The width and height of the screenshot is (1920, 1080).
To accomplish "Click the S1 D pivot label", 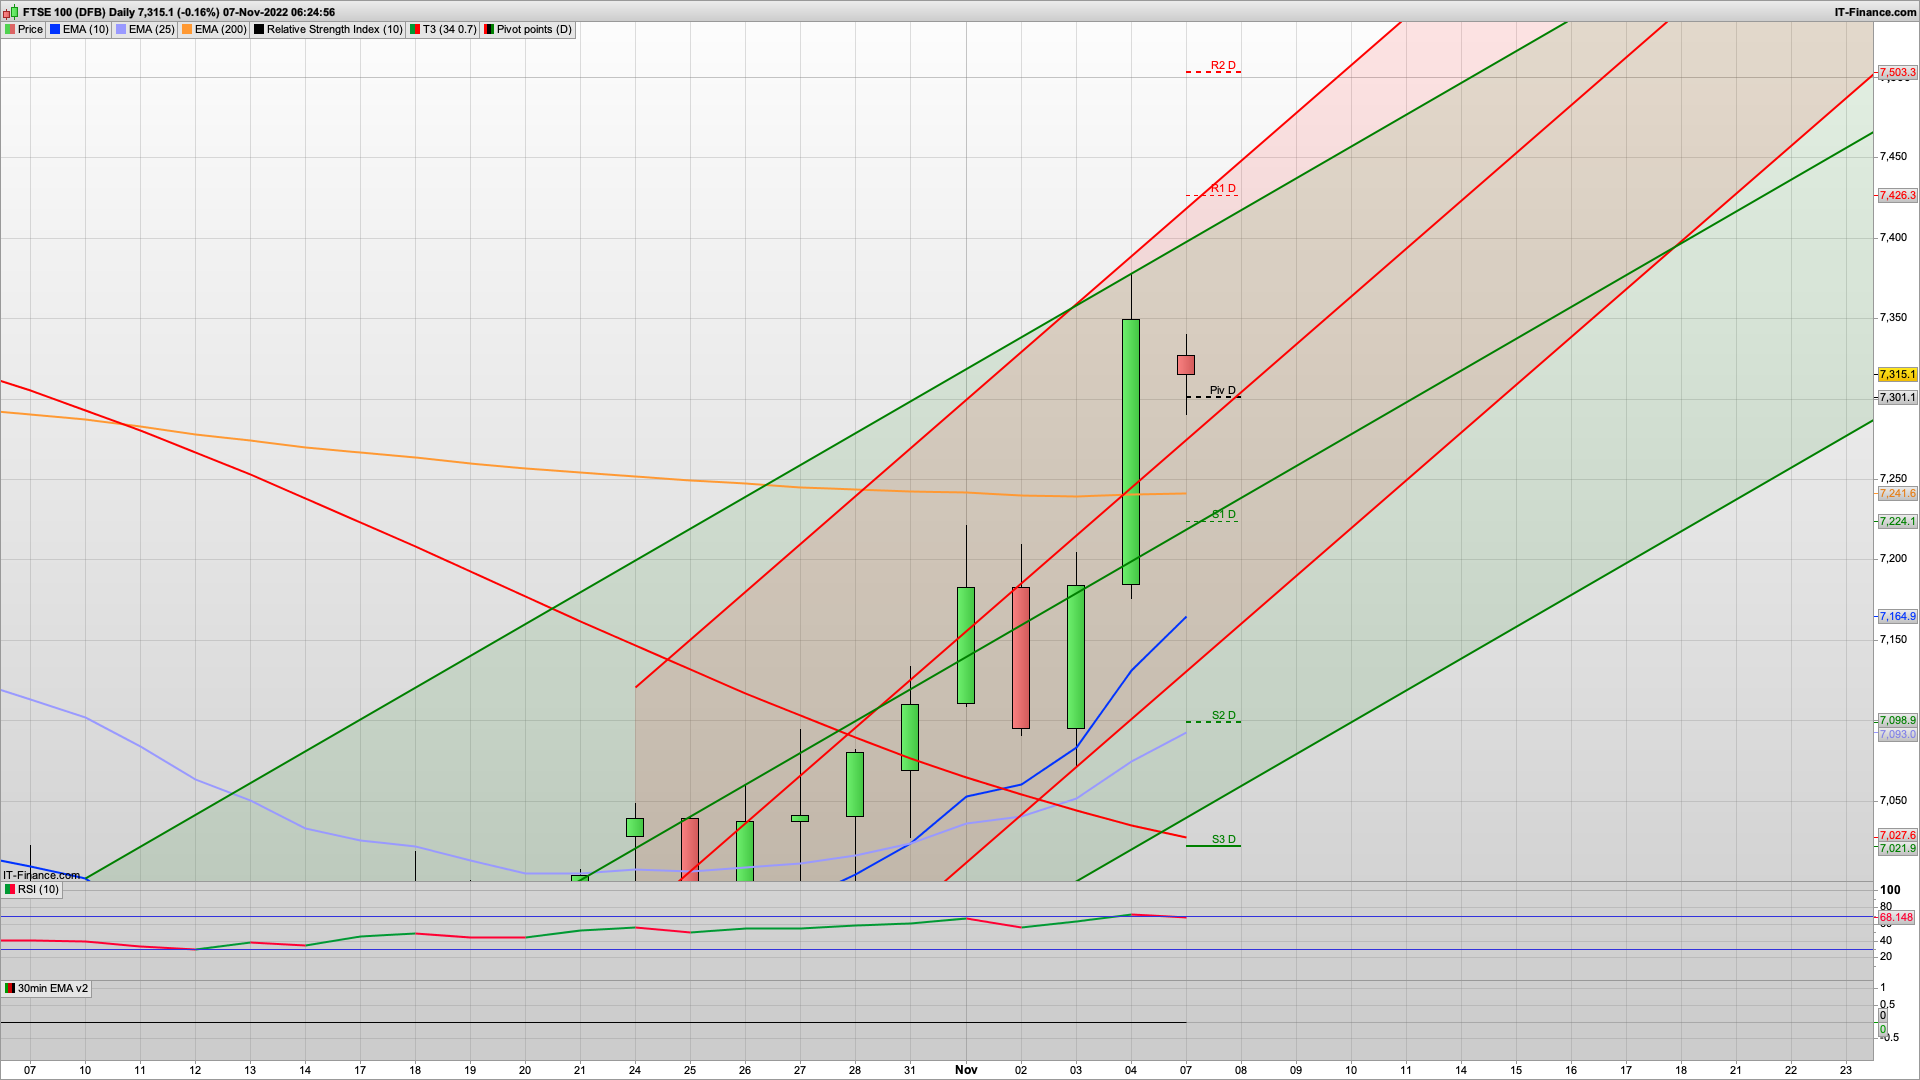I will [x=1223, y=515].
